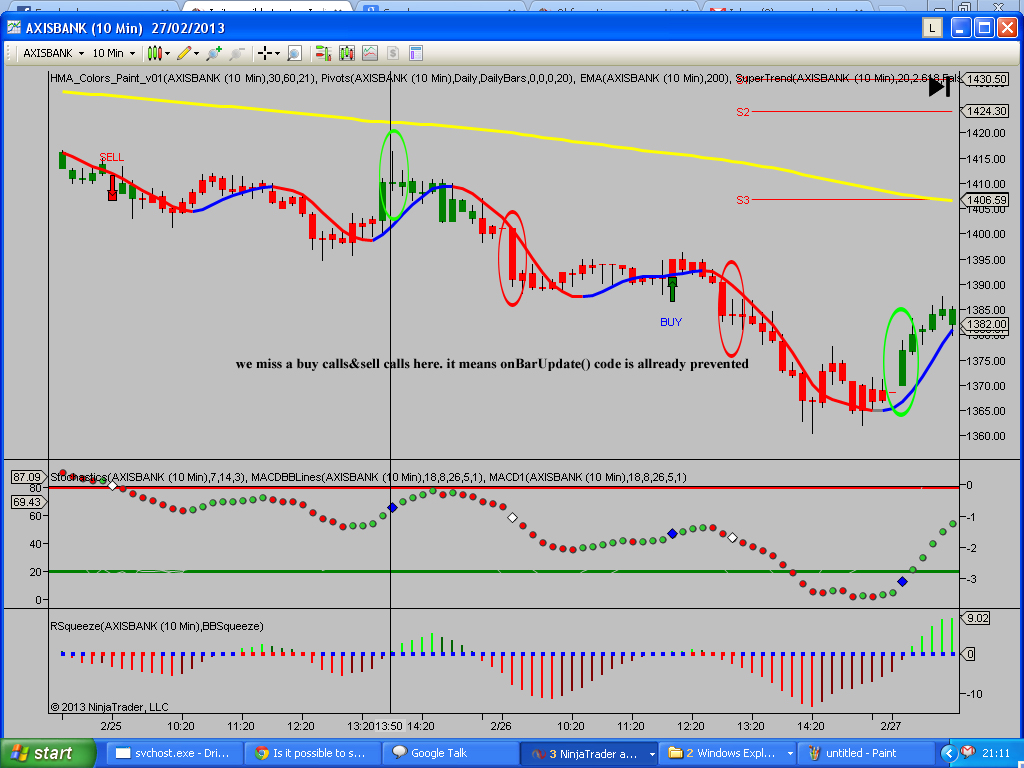Click the Gmail notifier tray icon

tap(968, 753)
